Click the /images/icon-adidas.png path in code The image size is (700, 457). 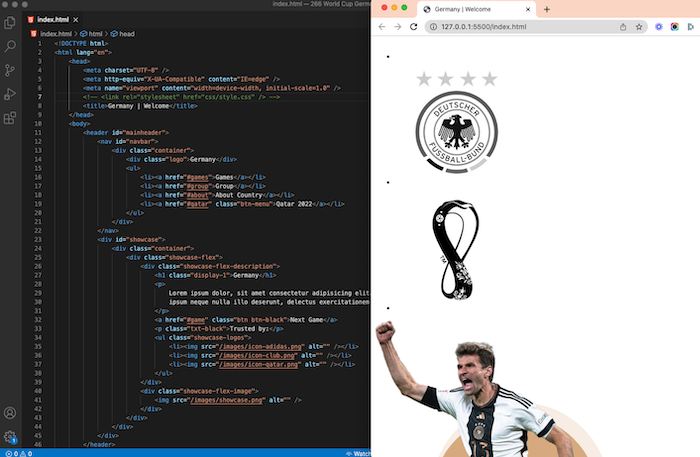click(x=262, y=347)
